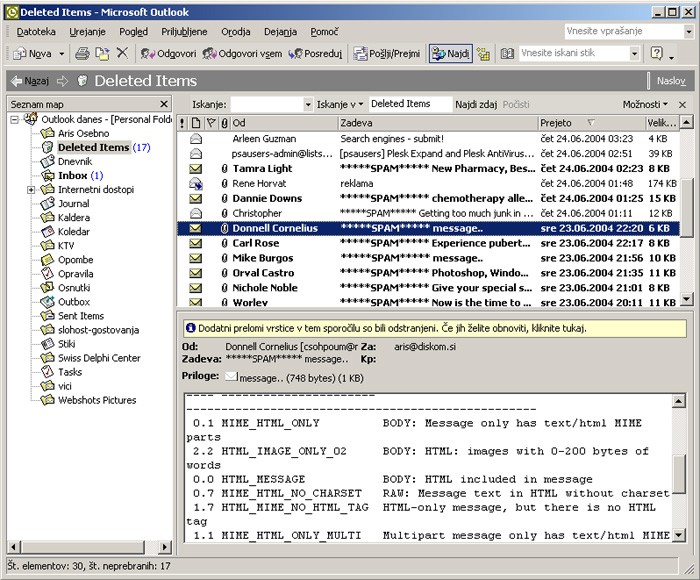Screen dimensions: 700x580
Task: Select the Inbox folder in the tree
Action: (72, 176)
